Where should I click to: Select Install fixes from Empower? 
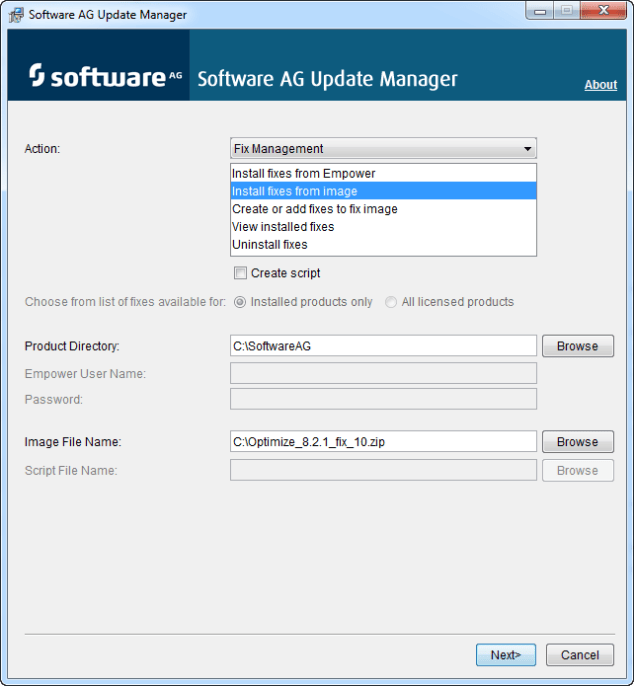[x=383, y=174]
